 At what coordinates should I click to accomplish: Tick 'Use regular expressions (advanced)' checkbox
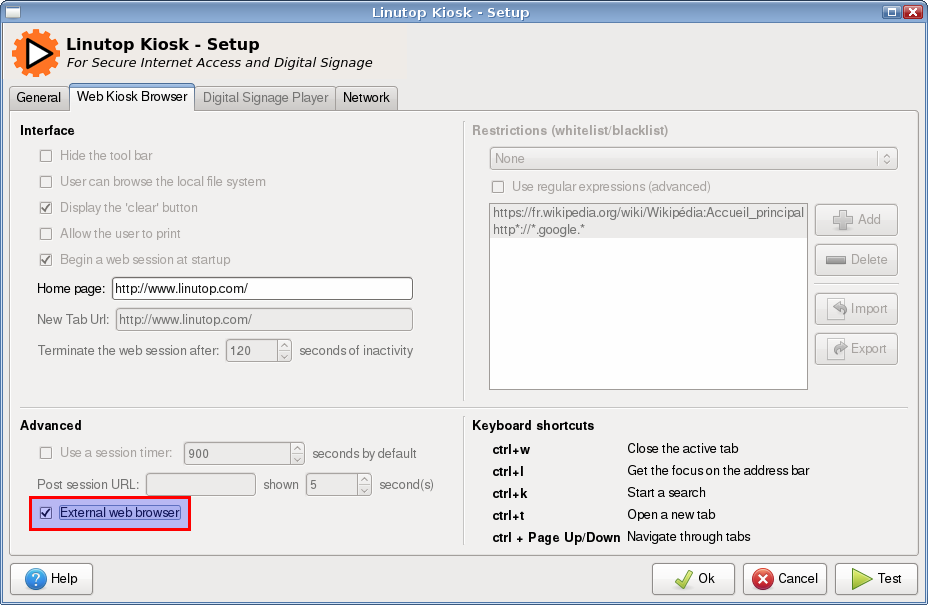498,187
